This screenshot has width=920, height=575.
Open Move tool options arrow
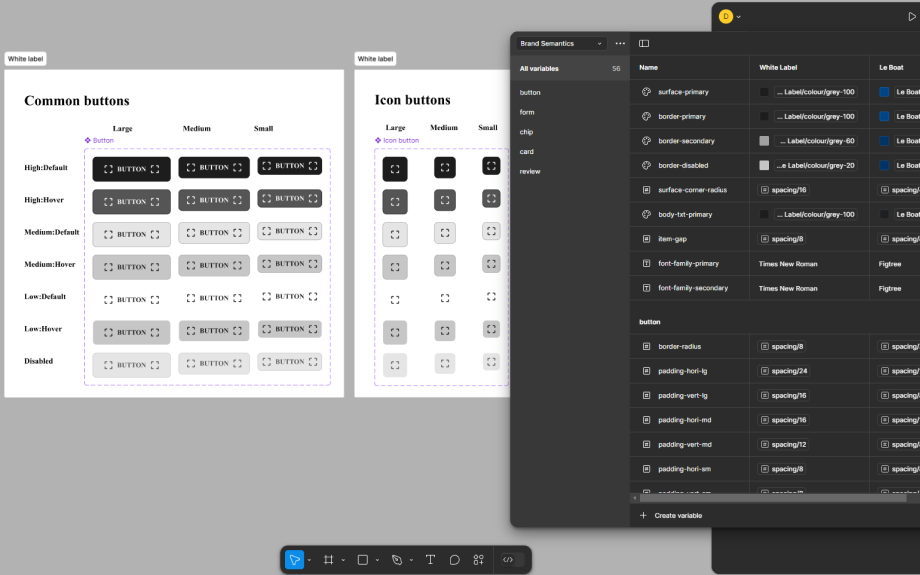[x=309, y=560]
